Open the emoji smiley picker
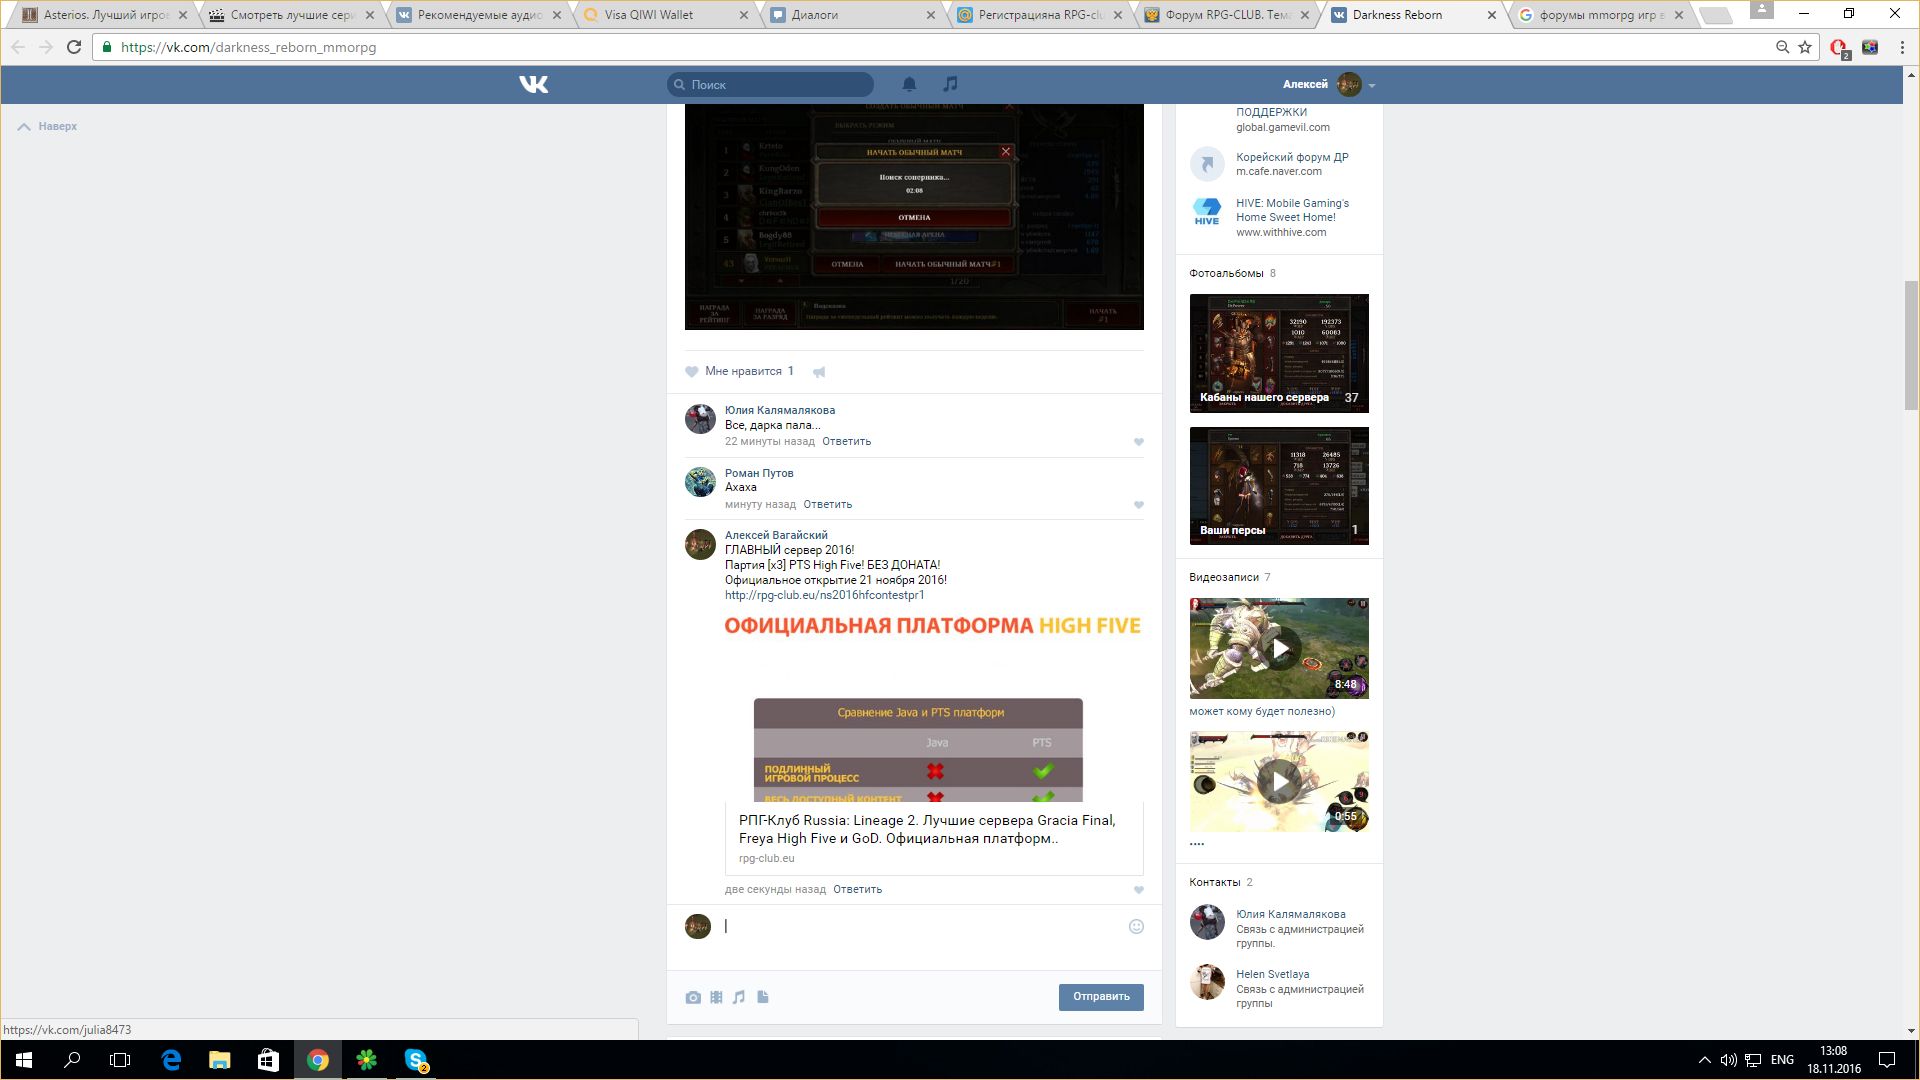This screenshot has height=1080, width=1920. (x=1136, y=927)
